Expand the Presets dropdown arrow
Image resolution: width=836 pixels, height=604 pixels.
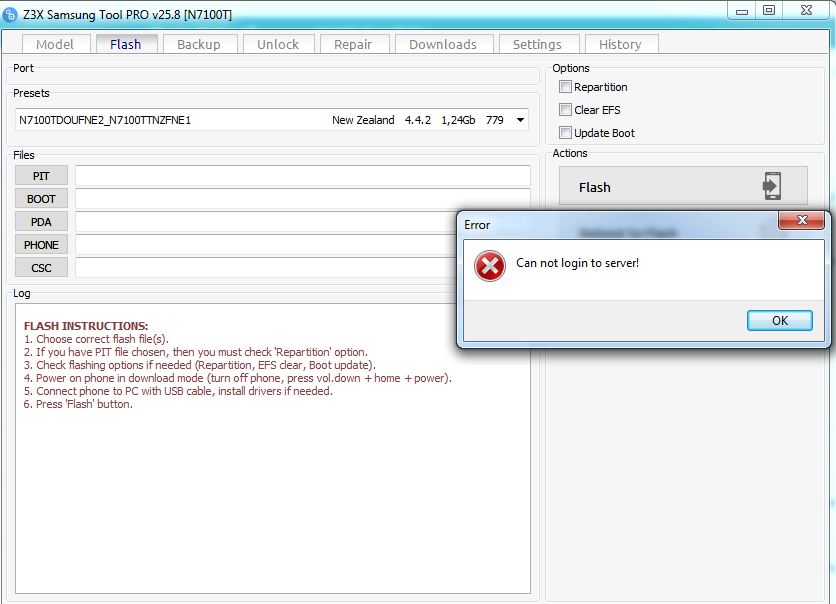520,120
